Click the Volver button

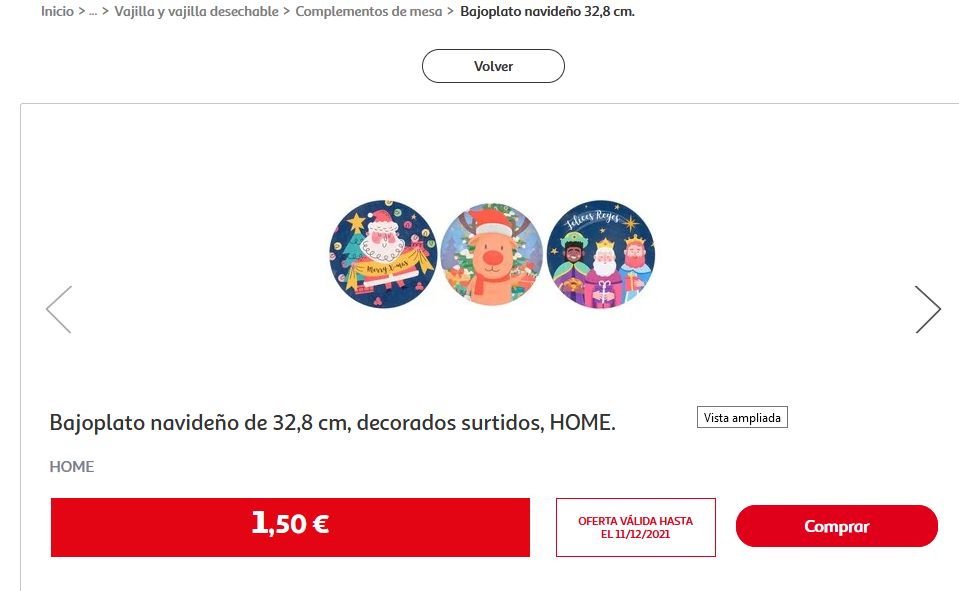(x=493, y=66)
